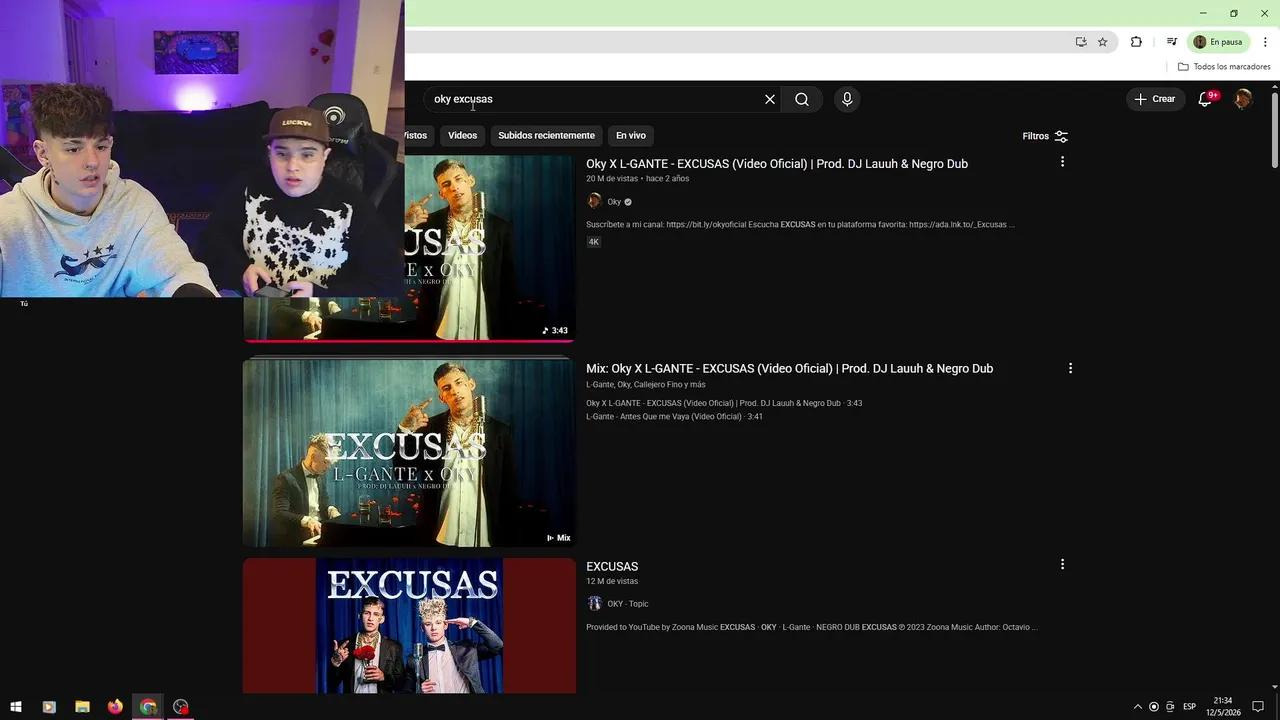Open the first EXCUSAS video thumbnail
The width and height of the screenshot is (1280, 720).
[x=490, y=248]
